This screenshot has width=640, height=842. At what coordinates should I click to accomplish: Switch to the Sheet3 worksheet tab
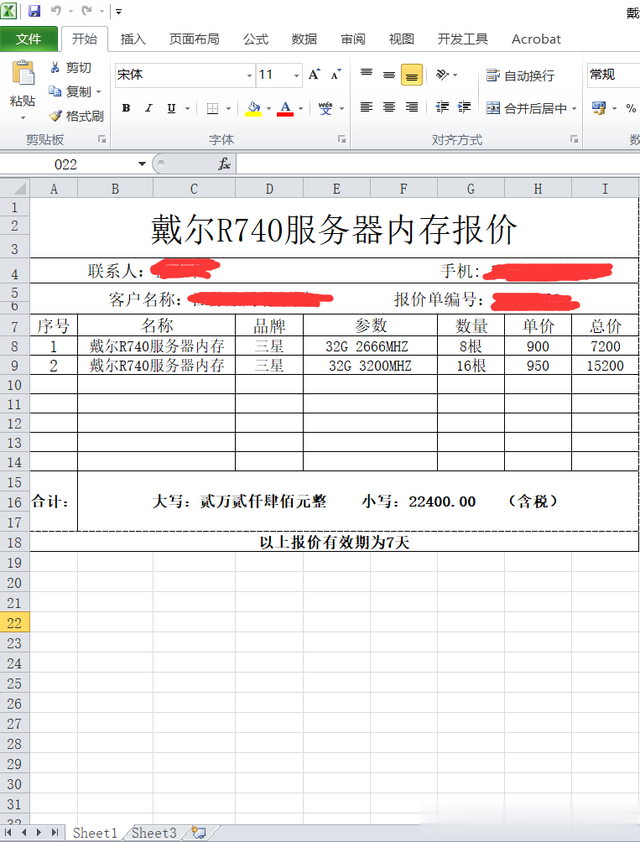pyautogui.click(x=154, y=833)
